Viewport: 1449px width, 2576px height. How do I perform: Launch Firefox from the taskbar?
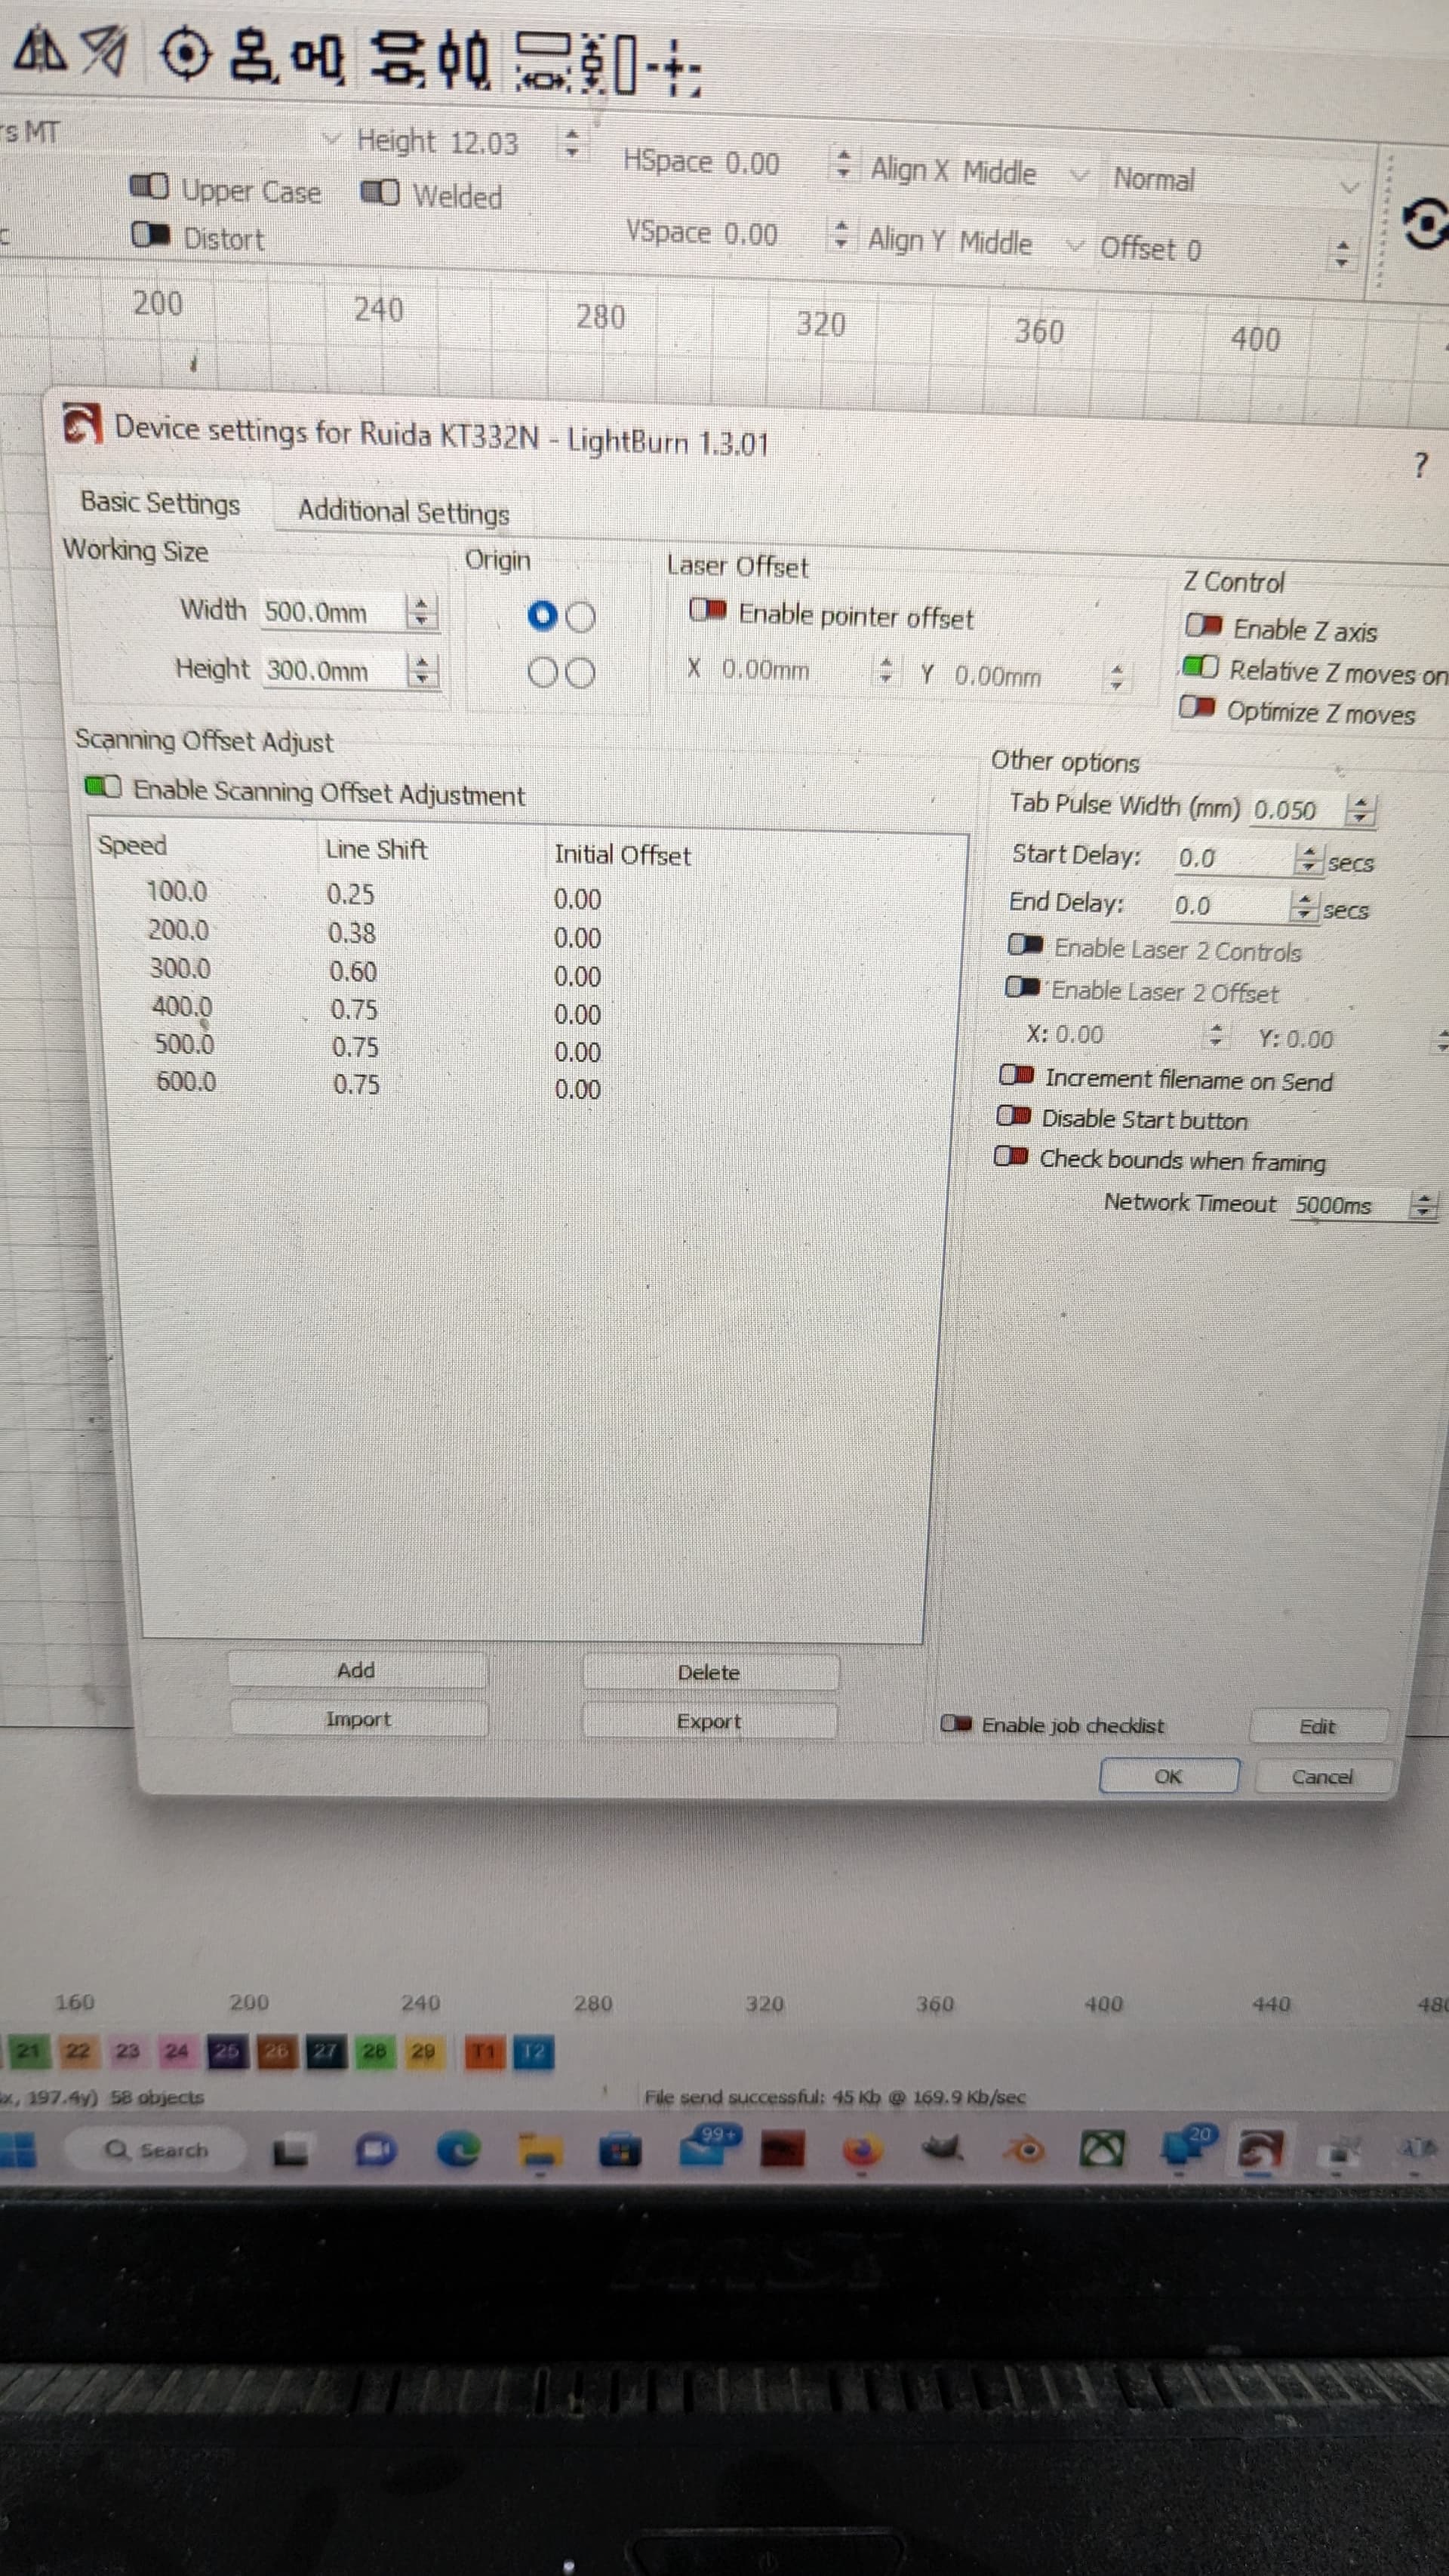coord(861,2149)
